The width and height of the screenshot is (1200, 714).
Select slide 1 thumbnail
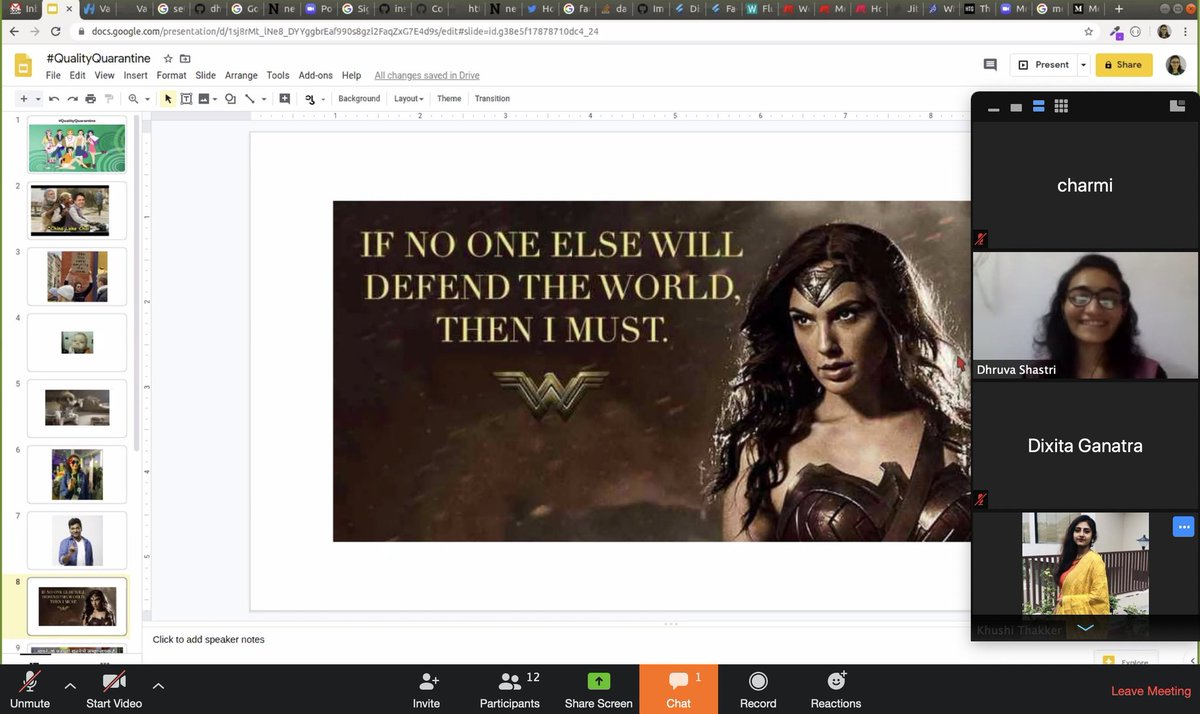pyautogui.click(x=77, y=144)
